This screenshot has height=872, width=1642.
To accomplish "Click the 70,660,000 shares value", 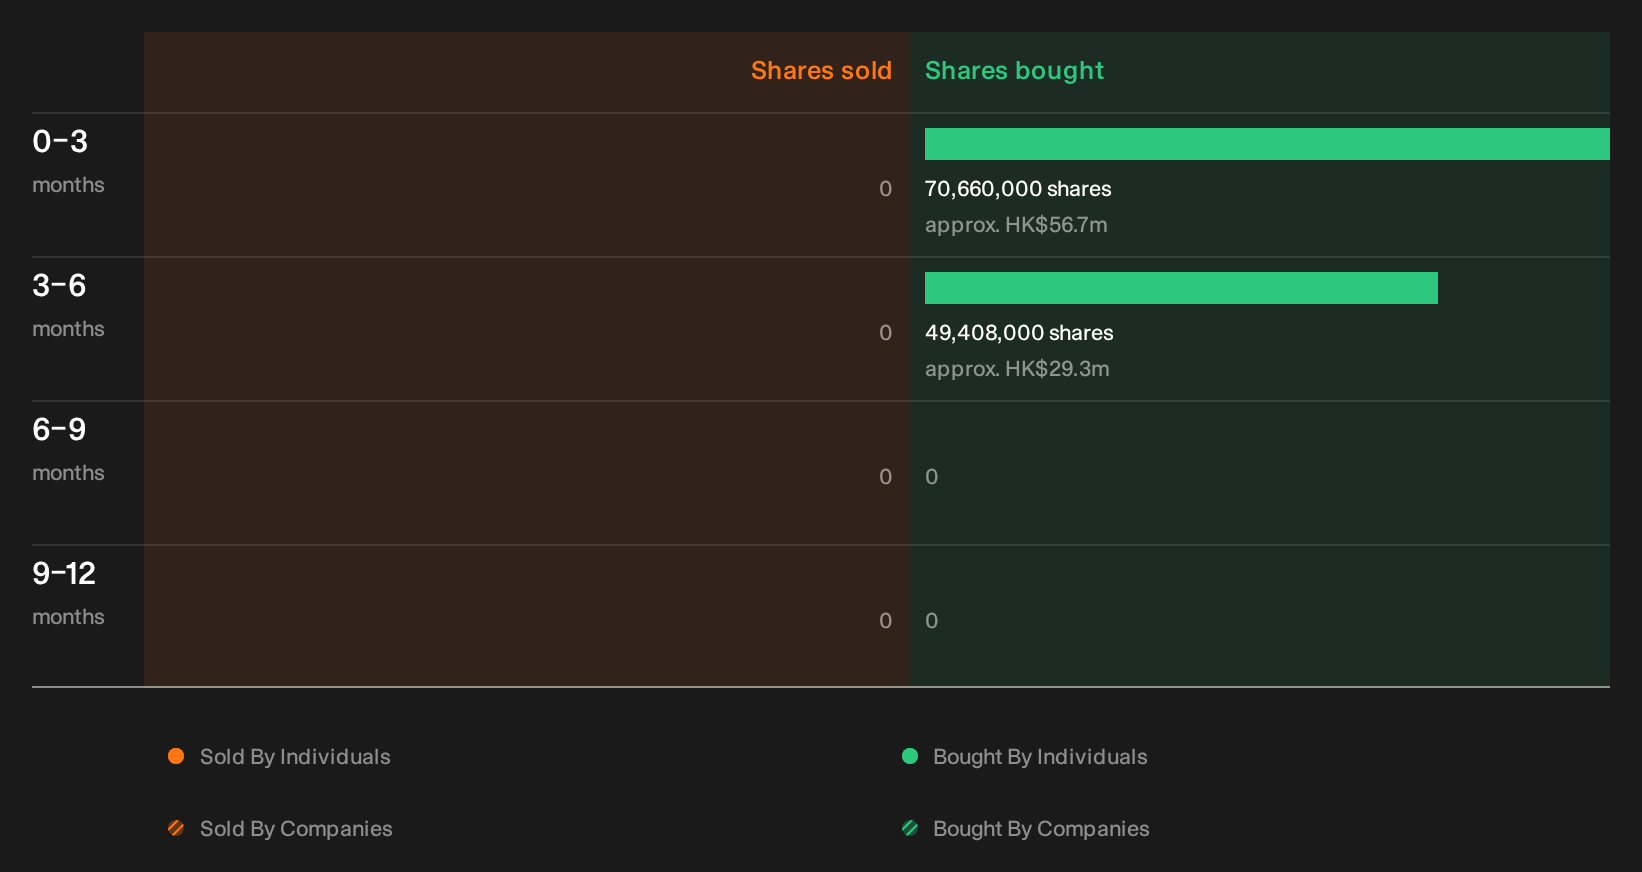I will [1018, 189].
